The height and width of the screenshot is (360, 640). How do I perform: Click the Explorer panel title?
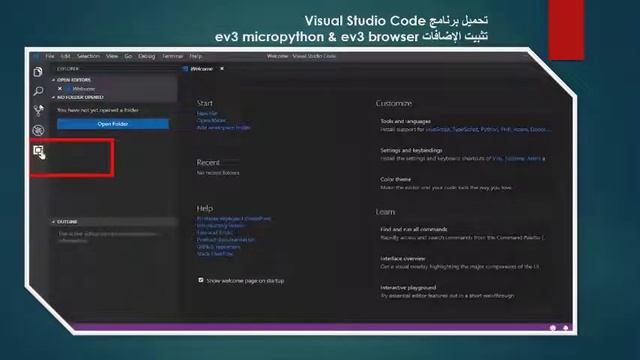68,69
